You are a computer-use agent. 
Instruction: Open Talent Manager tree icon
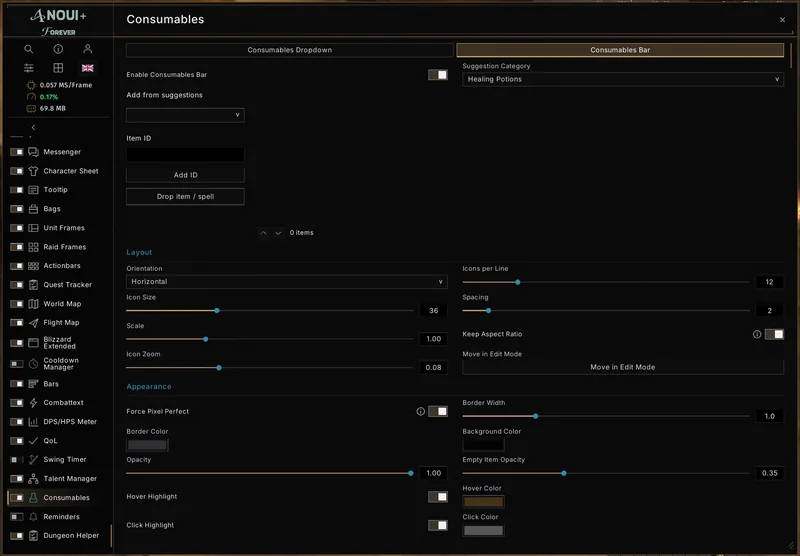(x=33, y=478)
